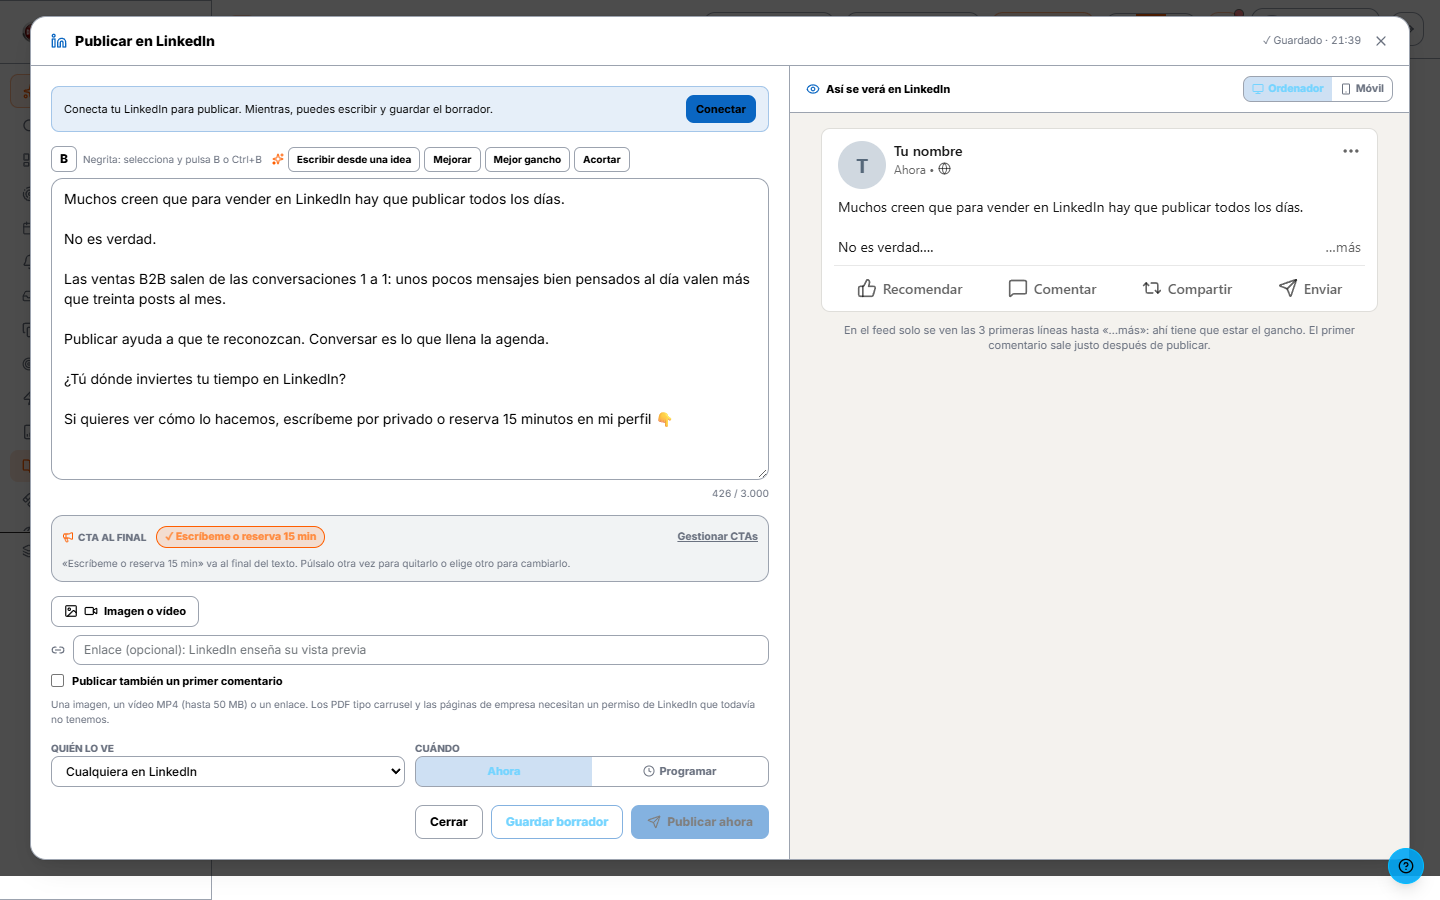The width and height of the screenshot is (1440, 900).
Task: Click Escribir desde una idea
Action: click(354, 160)
